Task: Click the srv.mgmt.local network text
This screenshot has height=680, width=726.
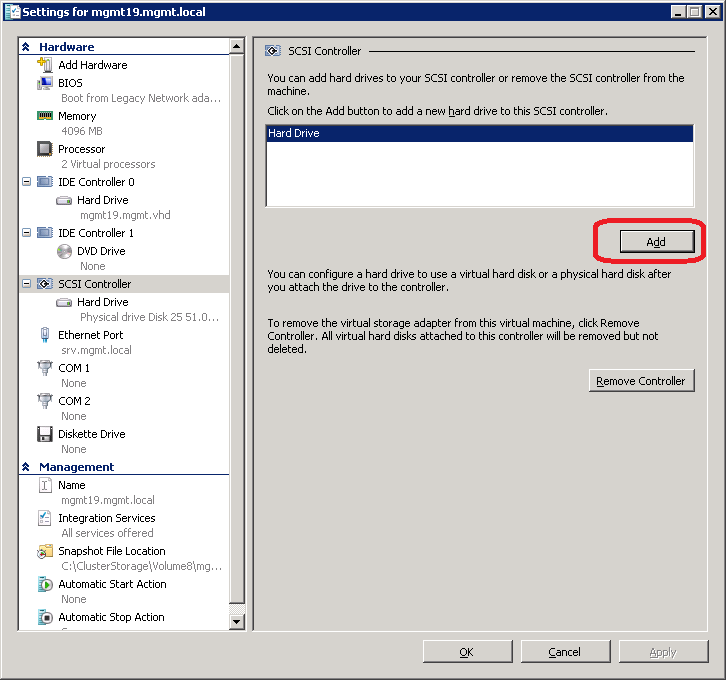Action: click(97, 350)
